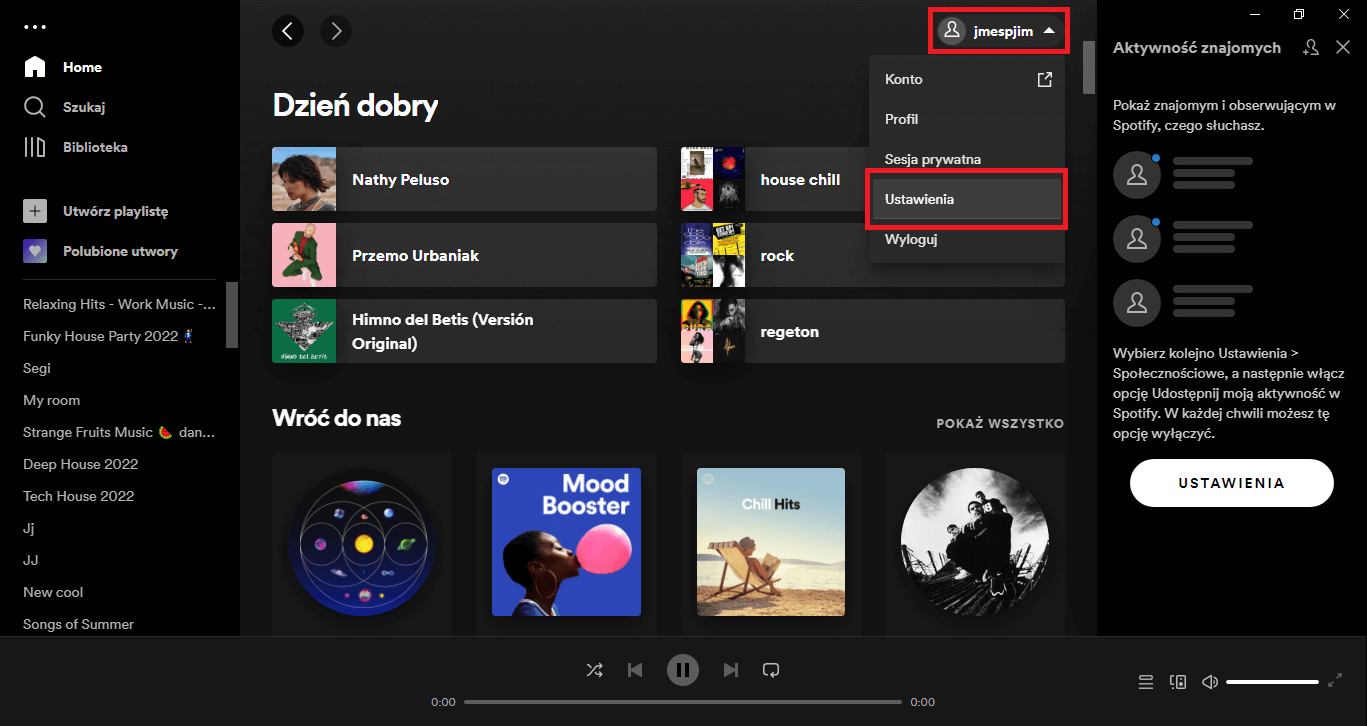Toggle shuffle playback
1367x726 pixels.
point(594,670)
